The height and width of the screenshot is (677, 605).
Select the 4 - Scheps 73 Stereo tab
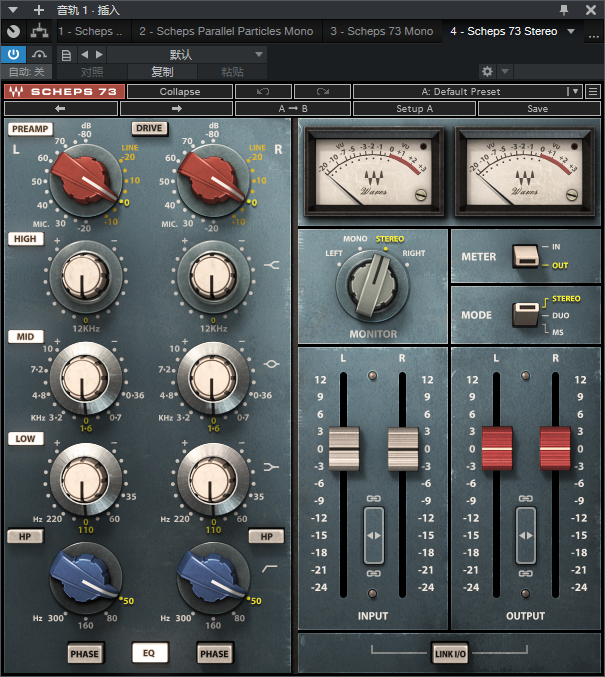[x=504, y=31]
